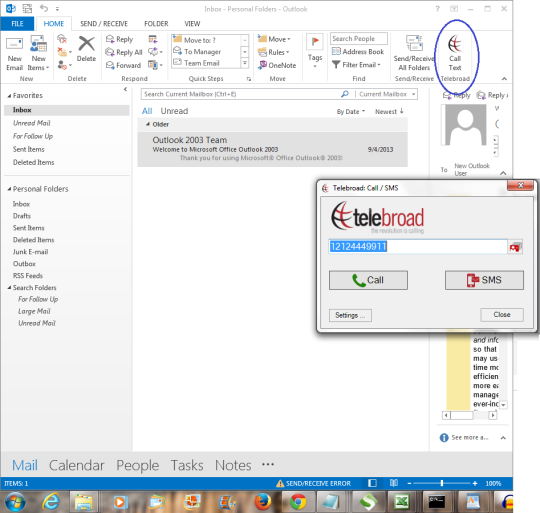Viewport: 540px width, 513px height.
Task: Click Close in the Telebroad dialog
Action: (x=502, y=315)
